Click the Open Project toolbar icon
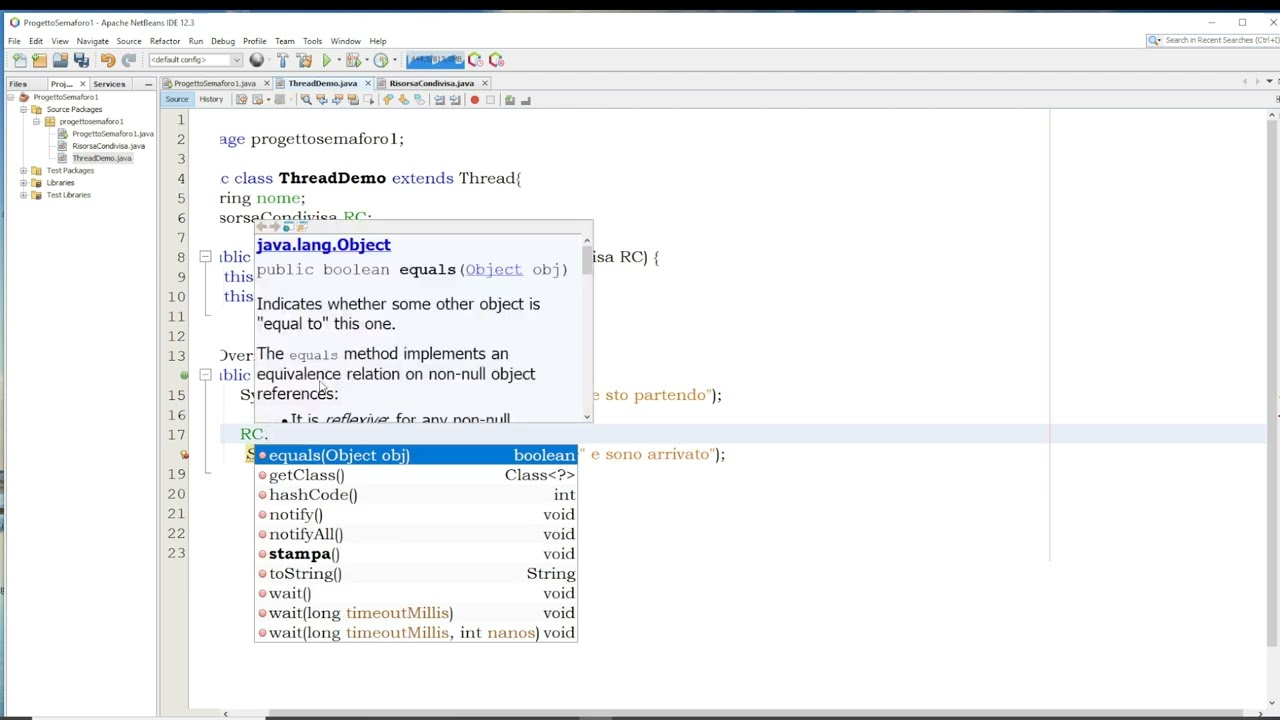 pyautogui.click(x=60, y=60)
